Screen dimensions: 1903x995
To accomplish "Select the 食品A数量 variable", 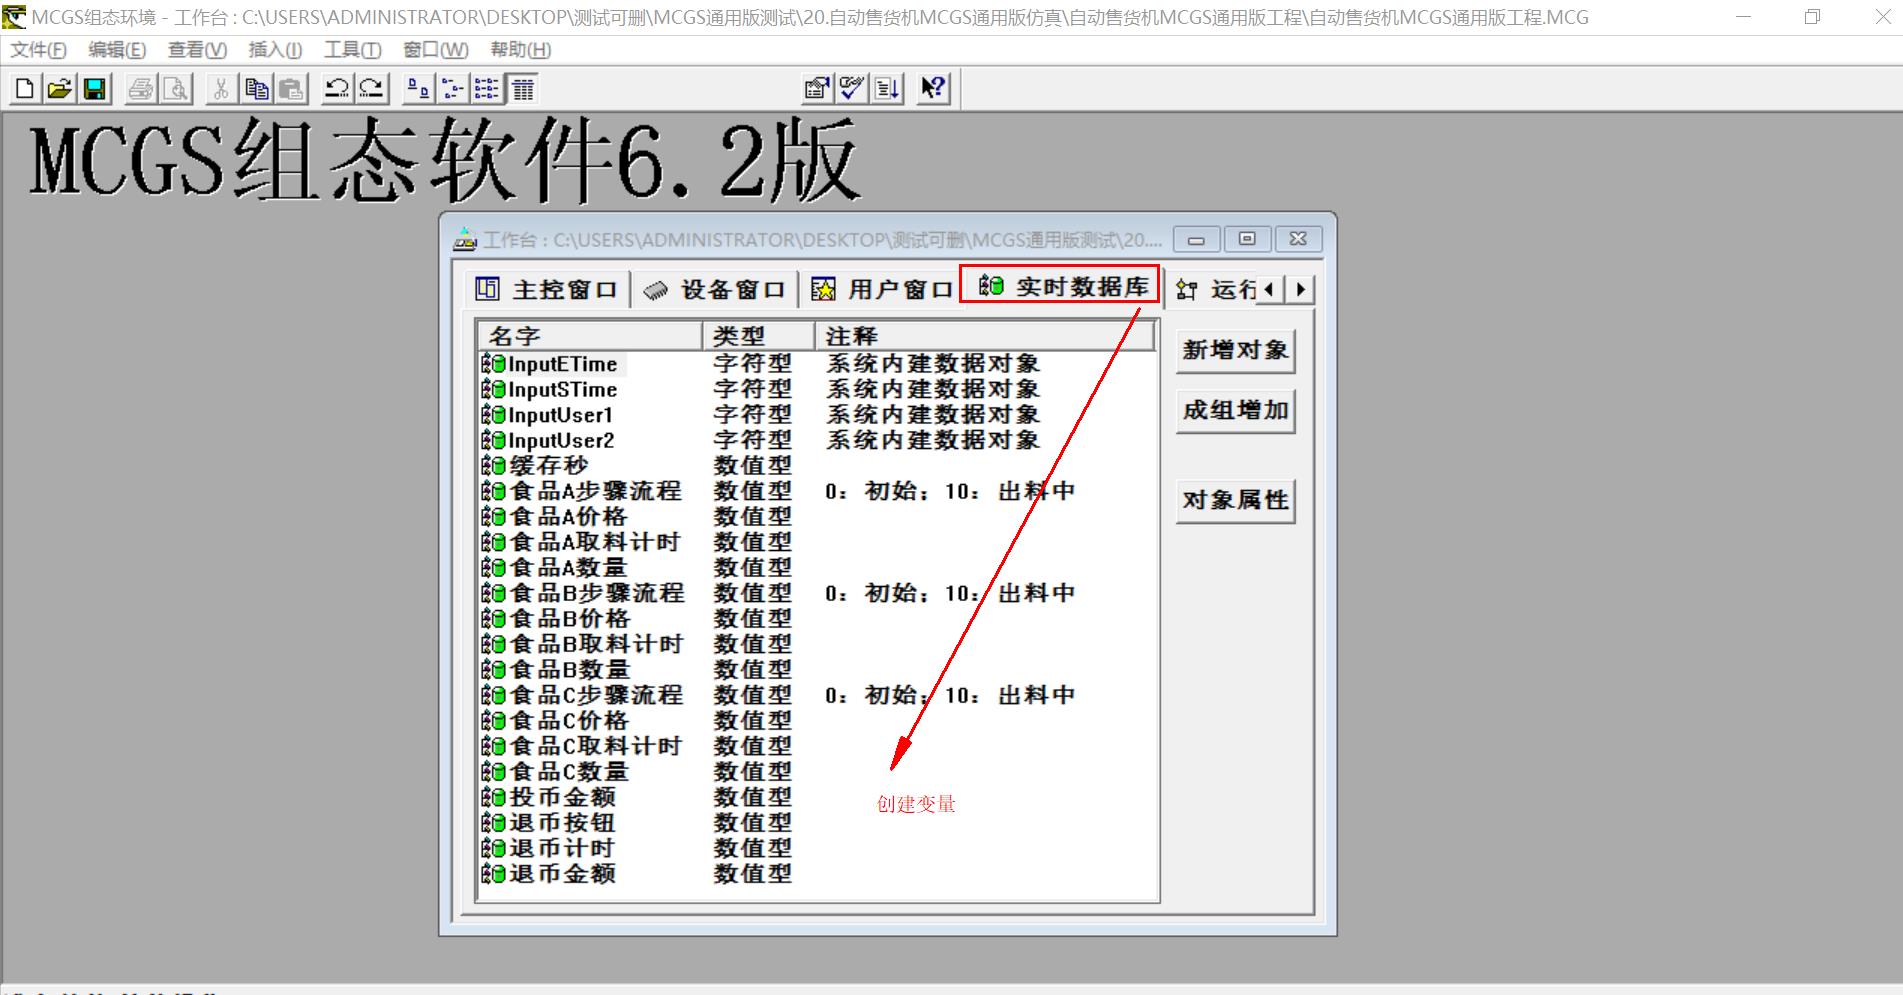I will pyautogui.click(x=556, y=568).
